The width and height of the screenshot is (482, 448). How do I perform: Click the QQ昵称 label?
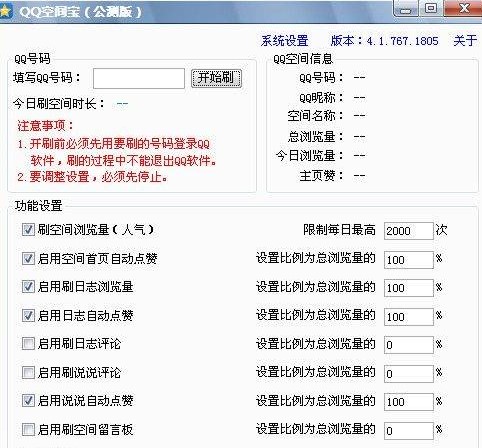(x=321, y=97)
